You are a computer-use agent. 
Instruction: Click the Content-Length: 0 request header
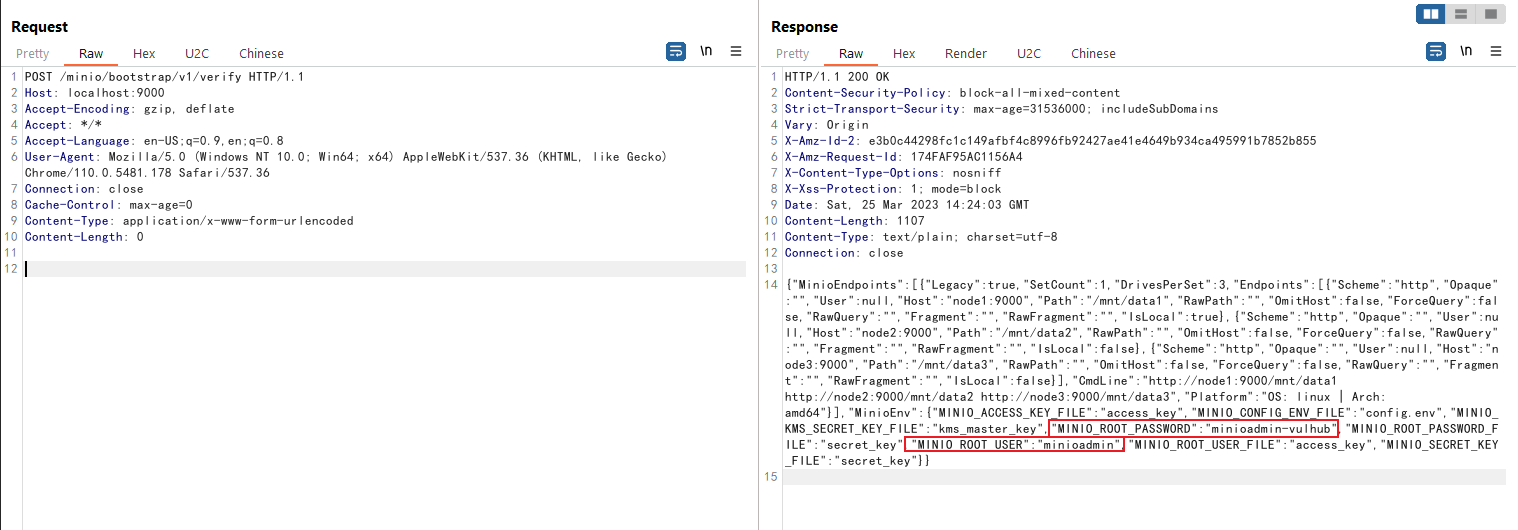pos(84,237)
